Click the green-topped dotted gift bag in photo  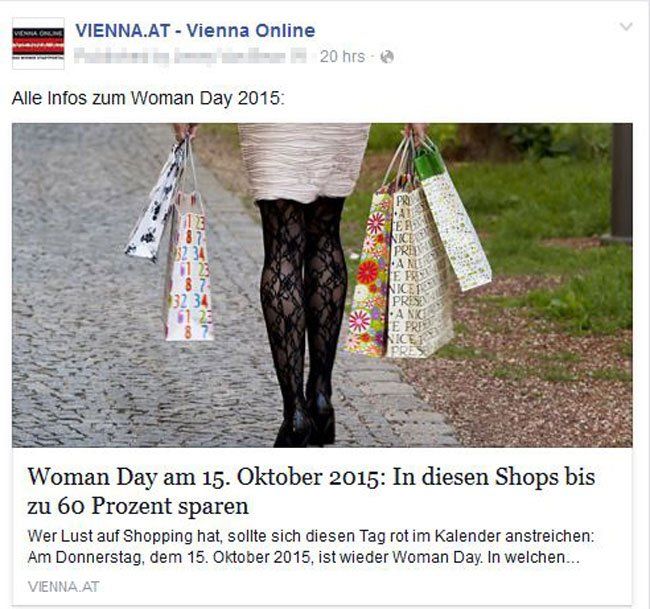(452, 220)
